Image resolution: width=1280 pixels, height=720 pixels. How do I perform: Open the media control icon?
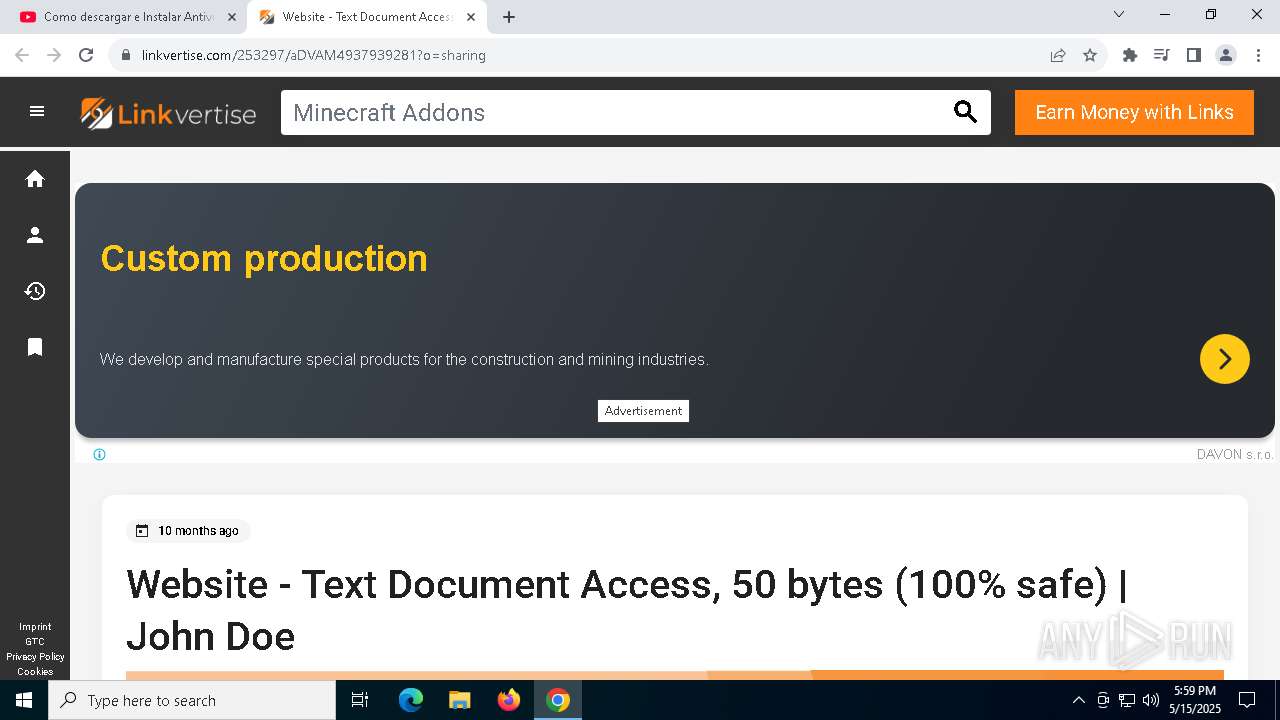pyautogui.click(x=1162, y=55)
